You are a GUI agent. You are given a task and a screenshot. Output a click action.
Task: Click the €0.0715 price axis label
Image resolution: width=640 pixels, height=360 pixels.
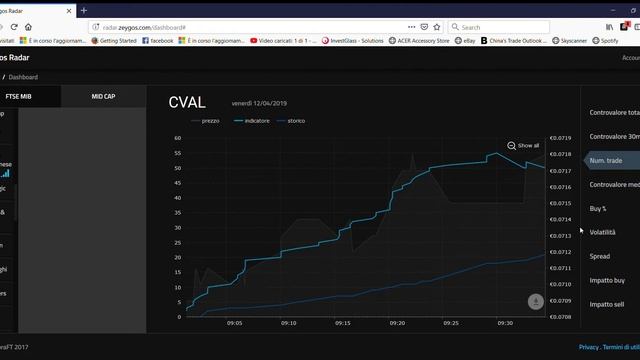pos(560,203)
